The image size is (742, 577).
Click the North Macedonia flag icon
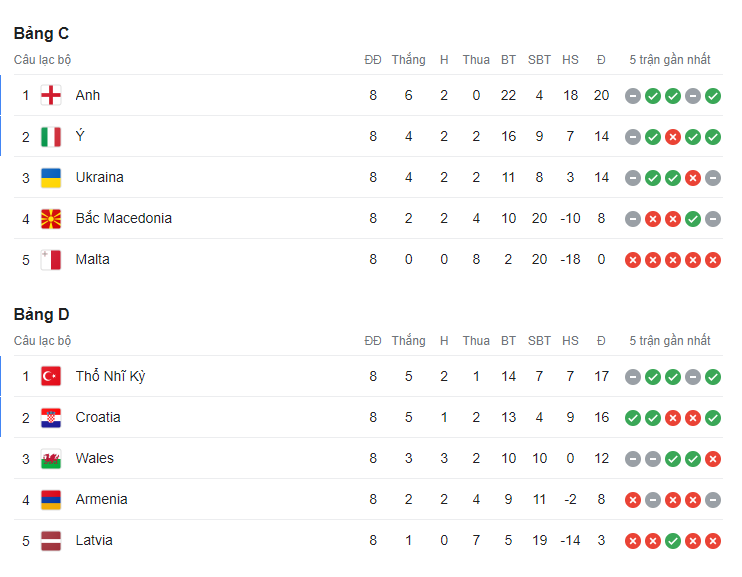coord(51,219)
